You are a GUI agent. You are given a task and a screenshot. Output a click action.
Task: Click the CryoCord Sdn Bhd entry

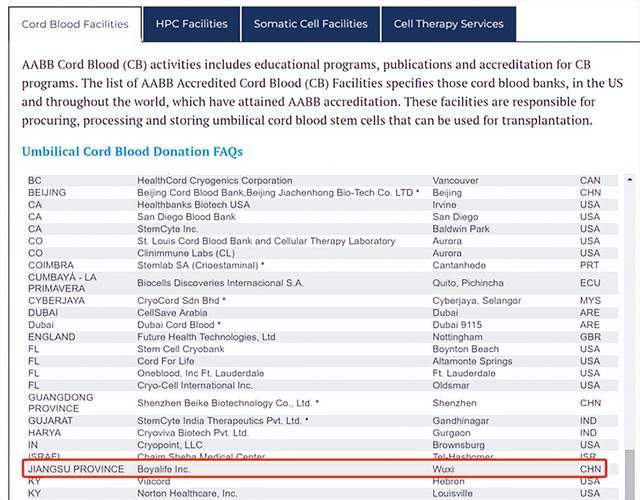[181, 301]
